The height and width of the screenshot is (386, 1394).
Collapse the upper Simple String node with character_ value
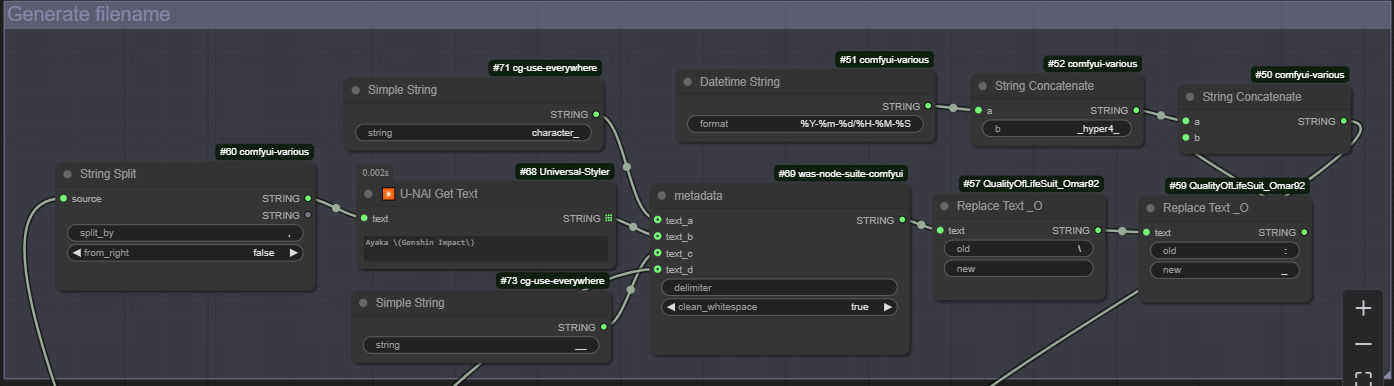355,90
